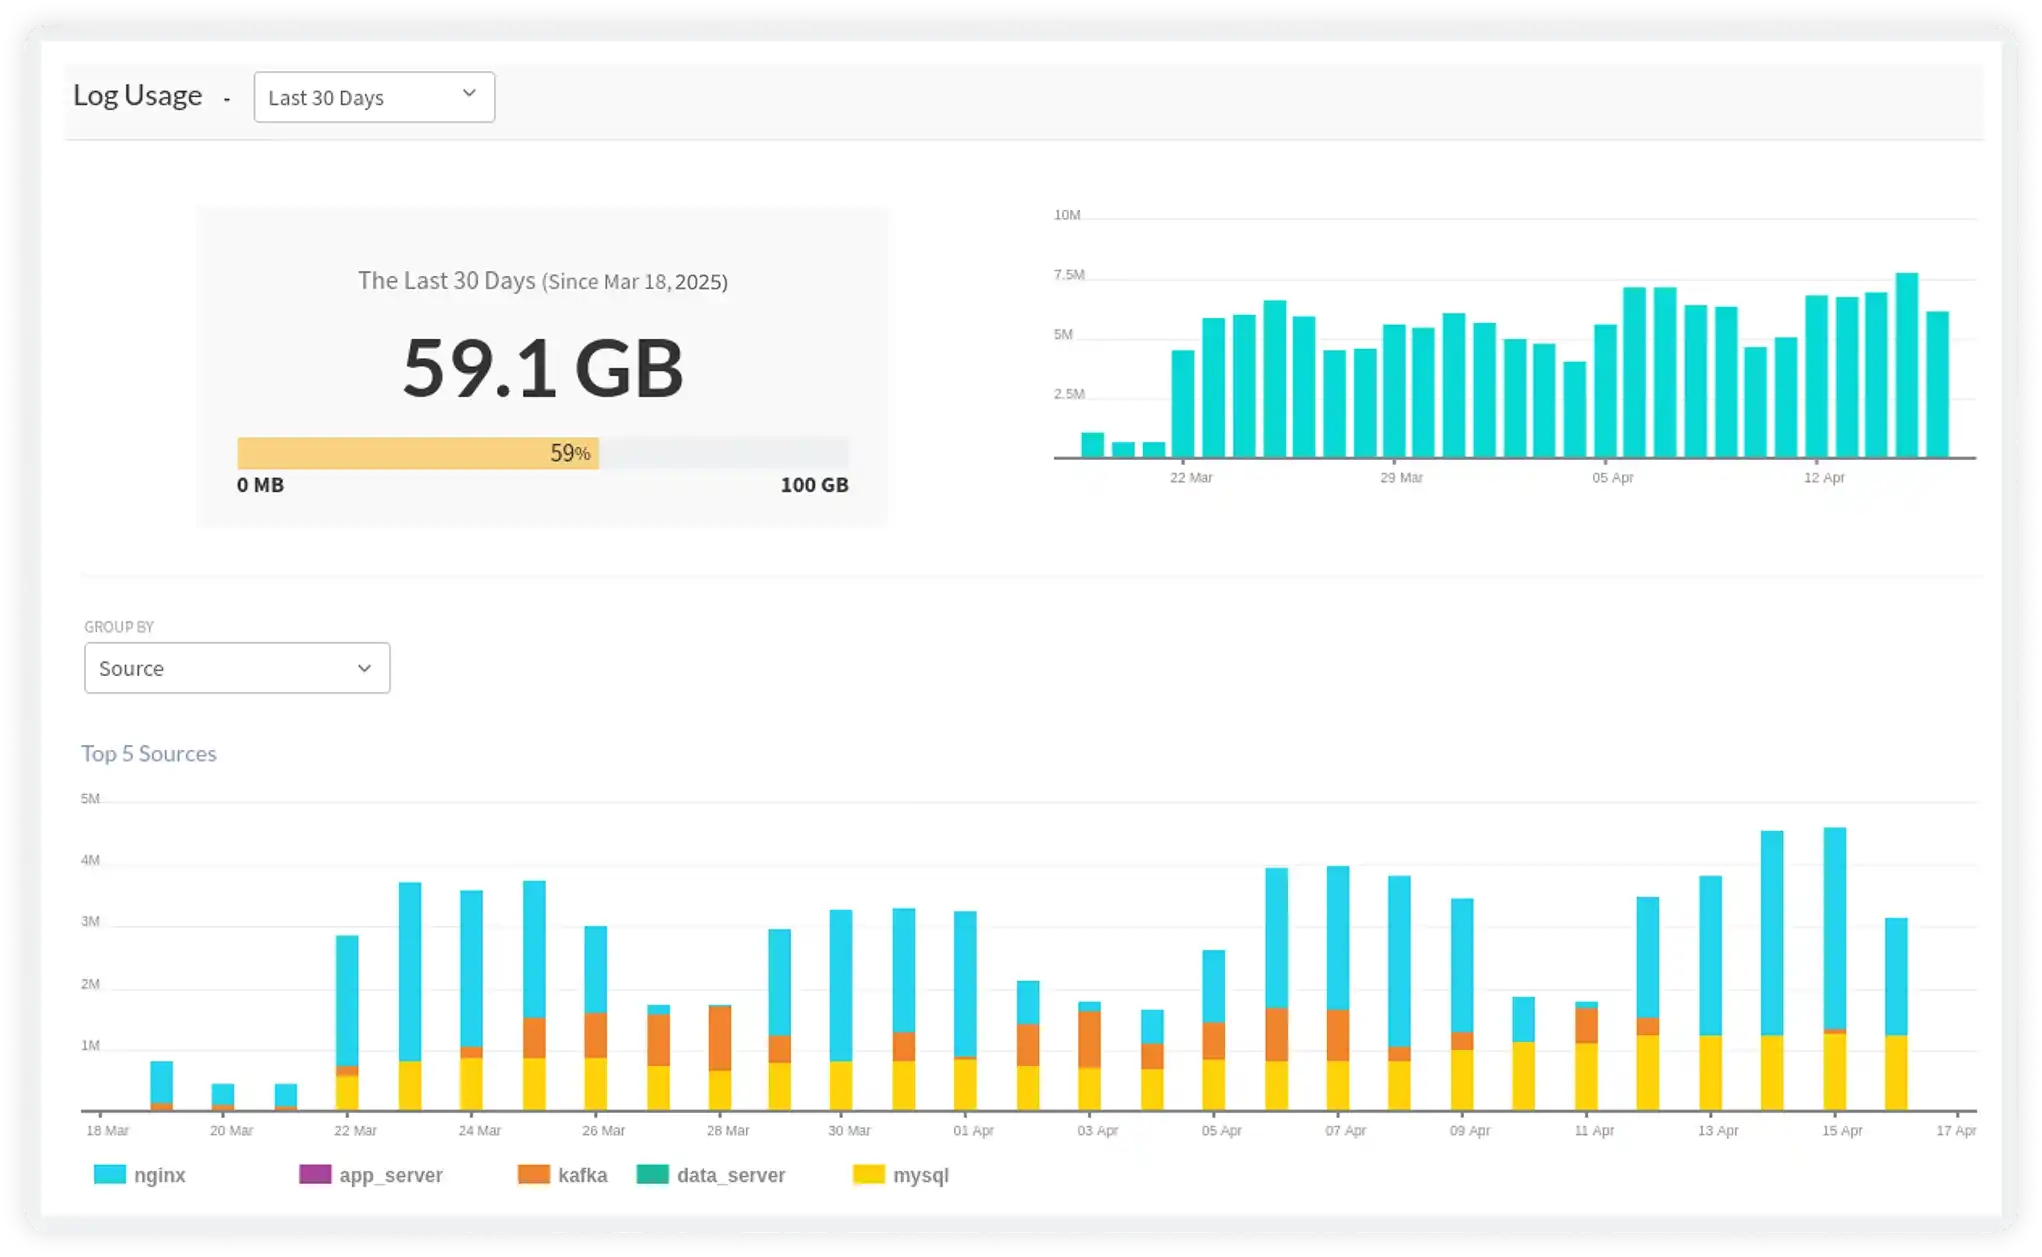Click the "0 MB" label under the progress bar
The image size is (2042, 1257).
(259, 485)
